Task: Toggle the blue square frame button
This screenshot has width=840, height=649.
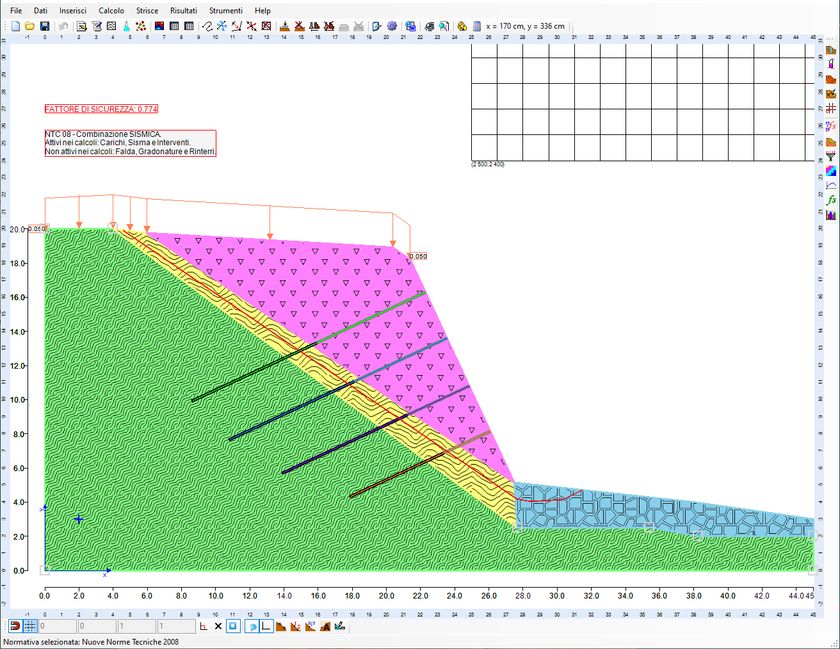Action: point(233,625)
